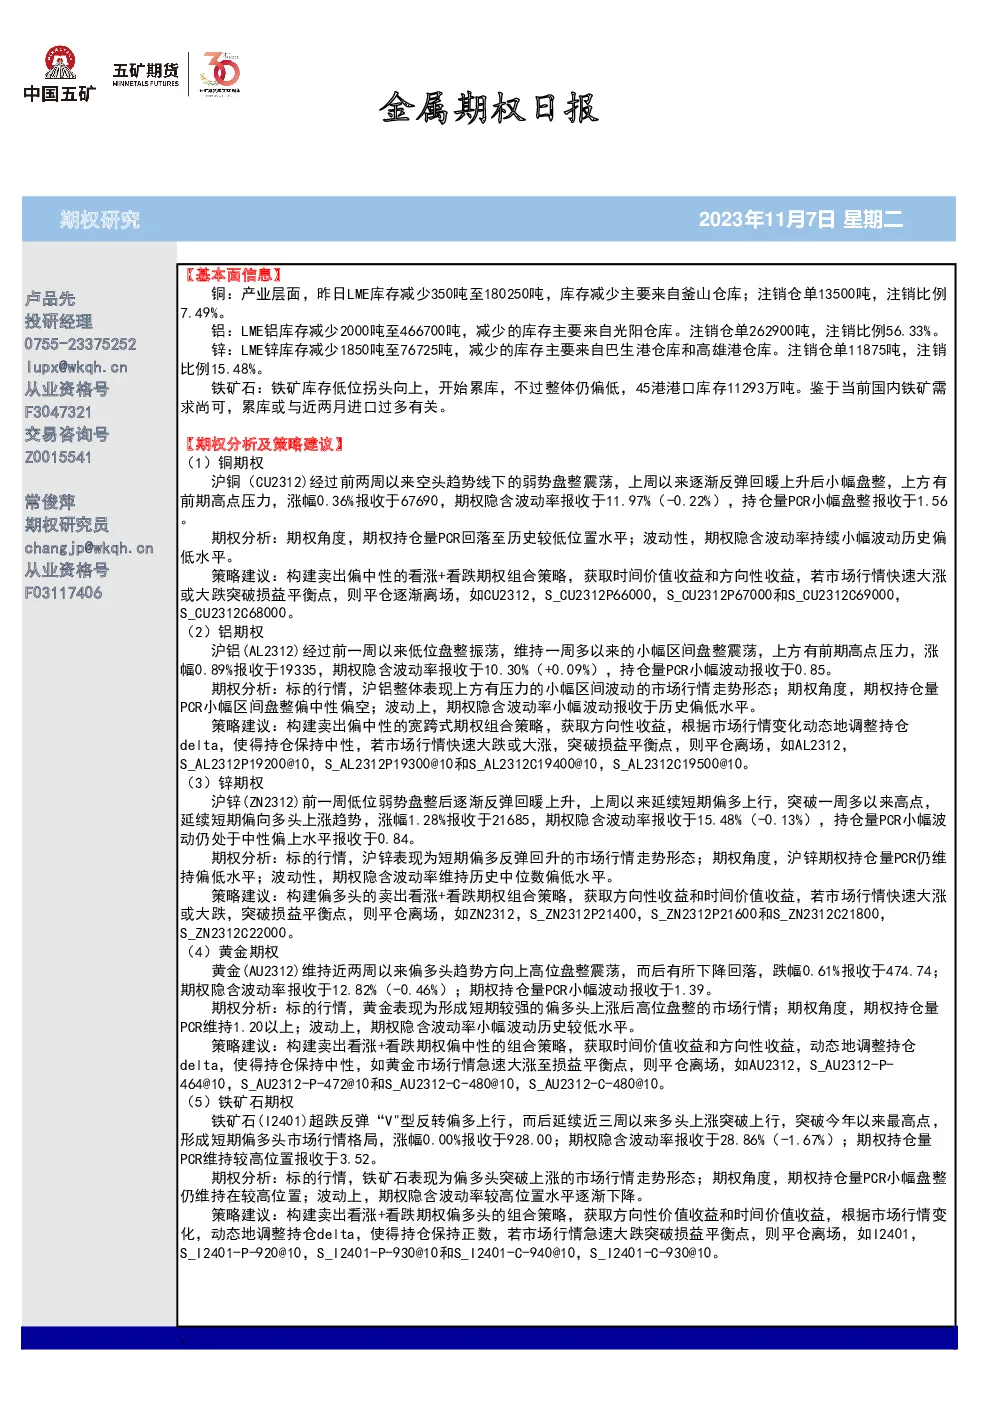Click the 五矿期货 Minmetals Futures logo
The image size is (992, 1403).
(x=146, y=75)
